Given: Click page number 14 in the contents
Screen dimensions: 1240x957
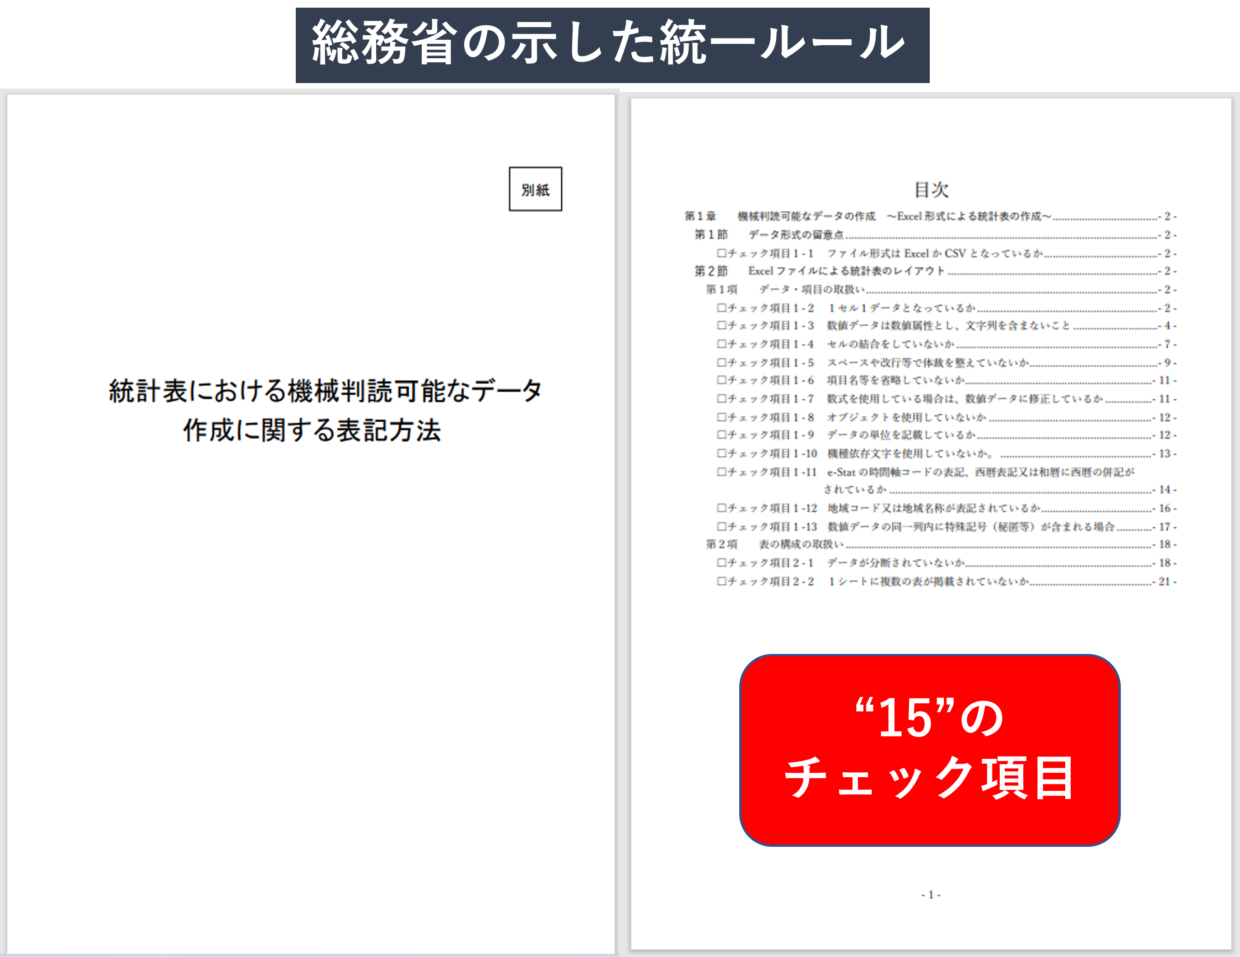Looking at the screenshot, I should tap(1167, 490).
